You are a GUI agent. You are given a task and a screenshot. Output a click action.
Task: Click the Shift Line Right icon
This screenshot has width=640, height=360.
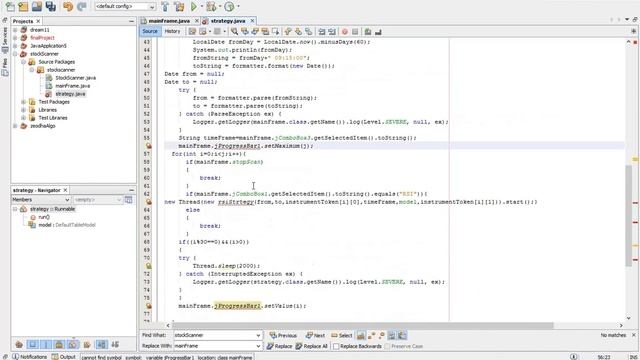332,31
